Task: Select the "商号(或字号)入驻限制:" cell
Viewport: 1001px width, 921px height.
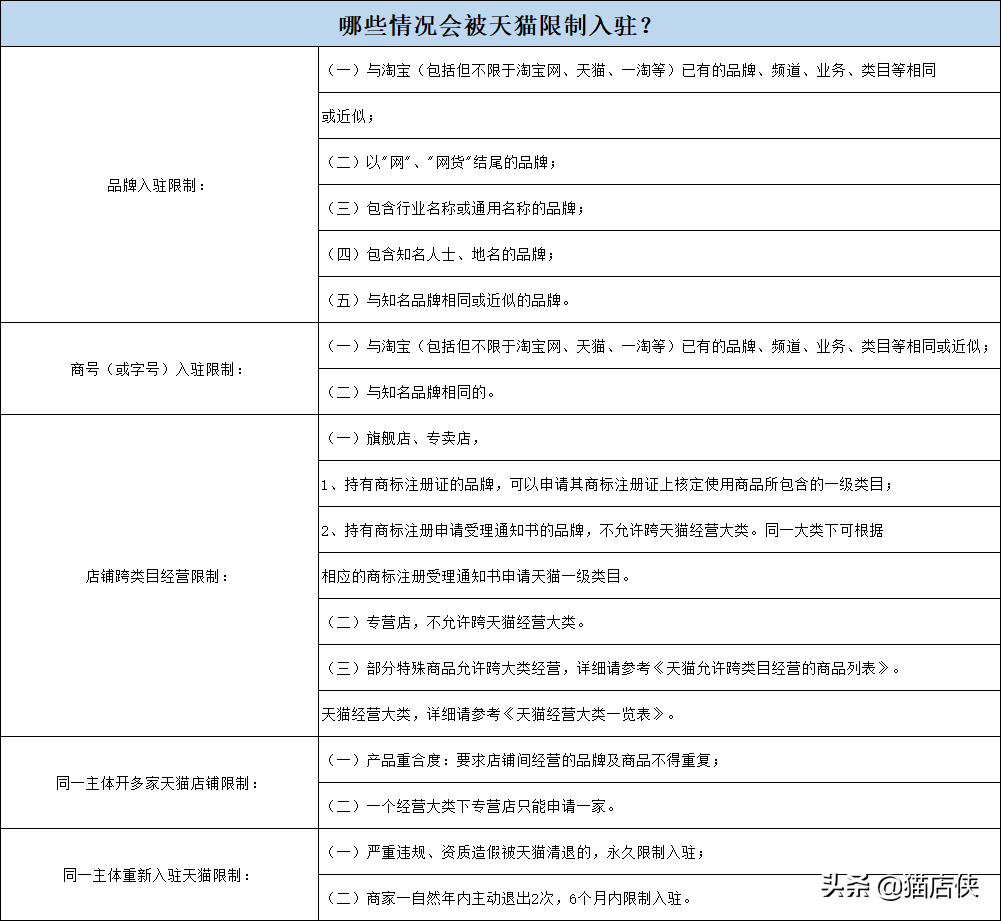Action: (160, 369)
